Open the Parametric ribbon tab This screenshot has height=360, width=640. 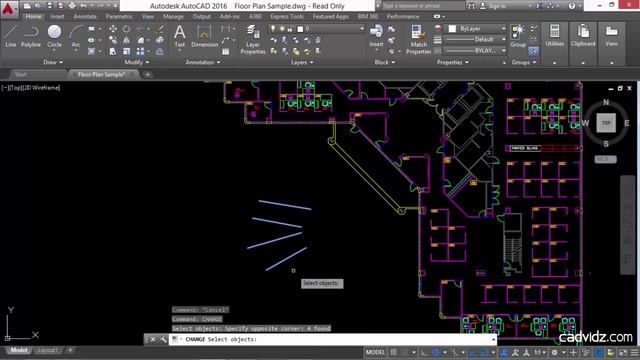click(119, 17)
